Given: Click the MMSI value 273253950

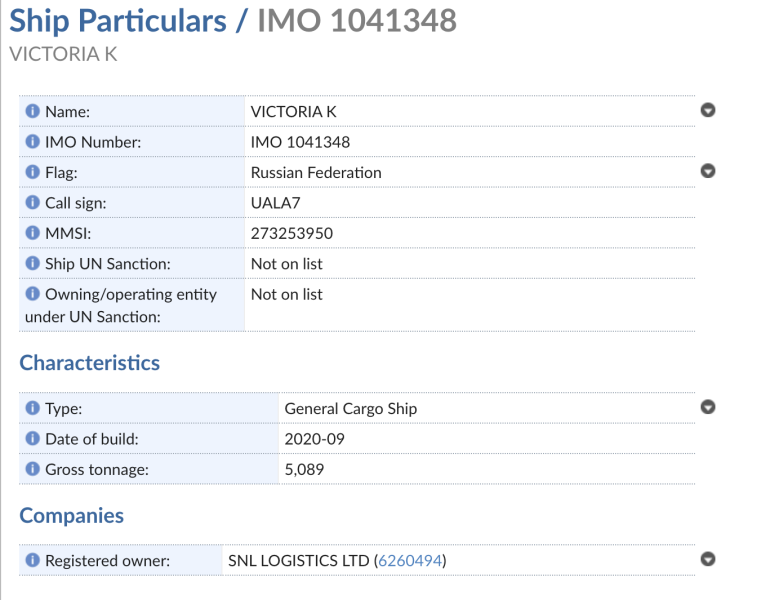Looking at the screenshot, I should click(x=292, y=233).
